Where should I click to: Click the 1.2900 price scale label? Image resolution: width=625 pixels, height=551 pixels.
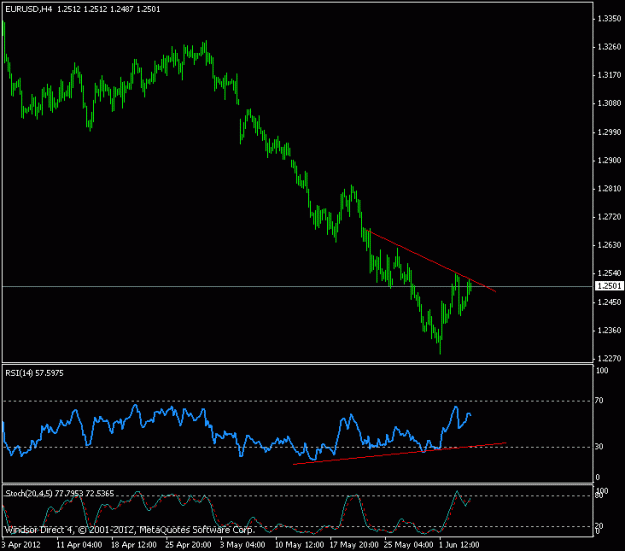click(609, 161)
